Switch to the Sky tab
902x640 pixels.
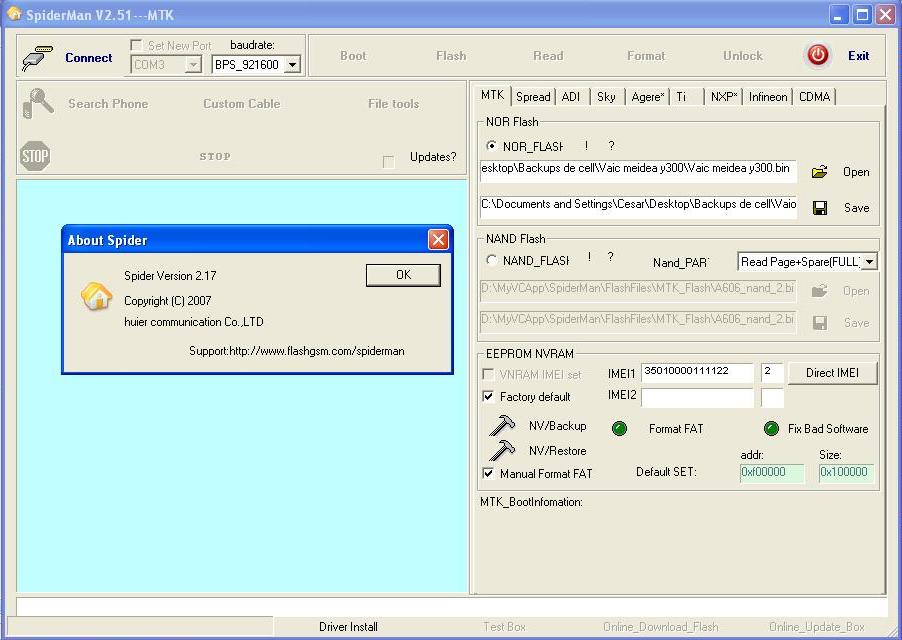coord(606,97)
